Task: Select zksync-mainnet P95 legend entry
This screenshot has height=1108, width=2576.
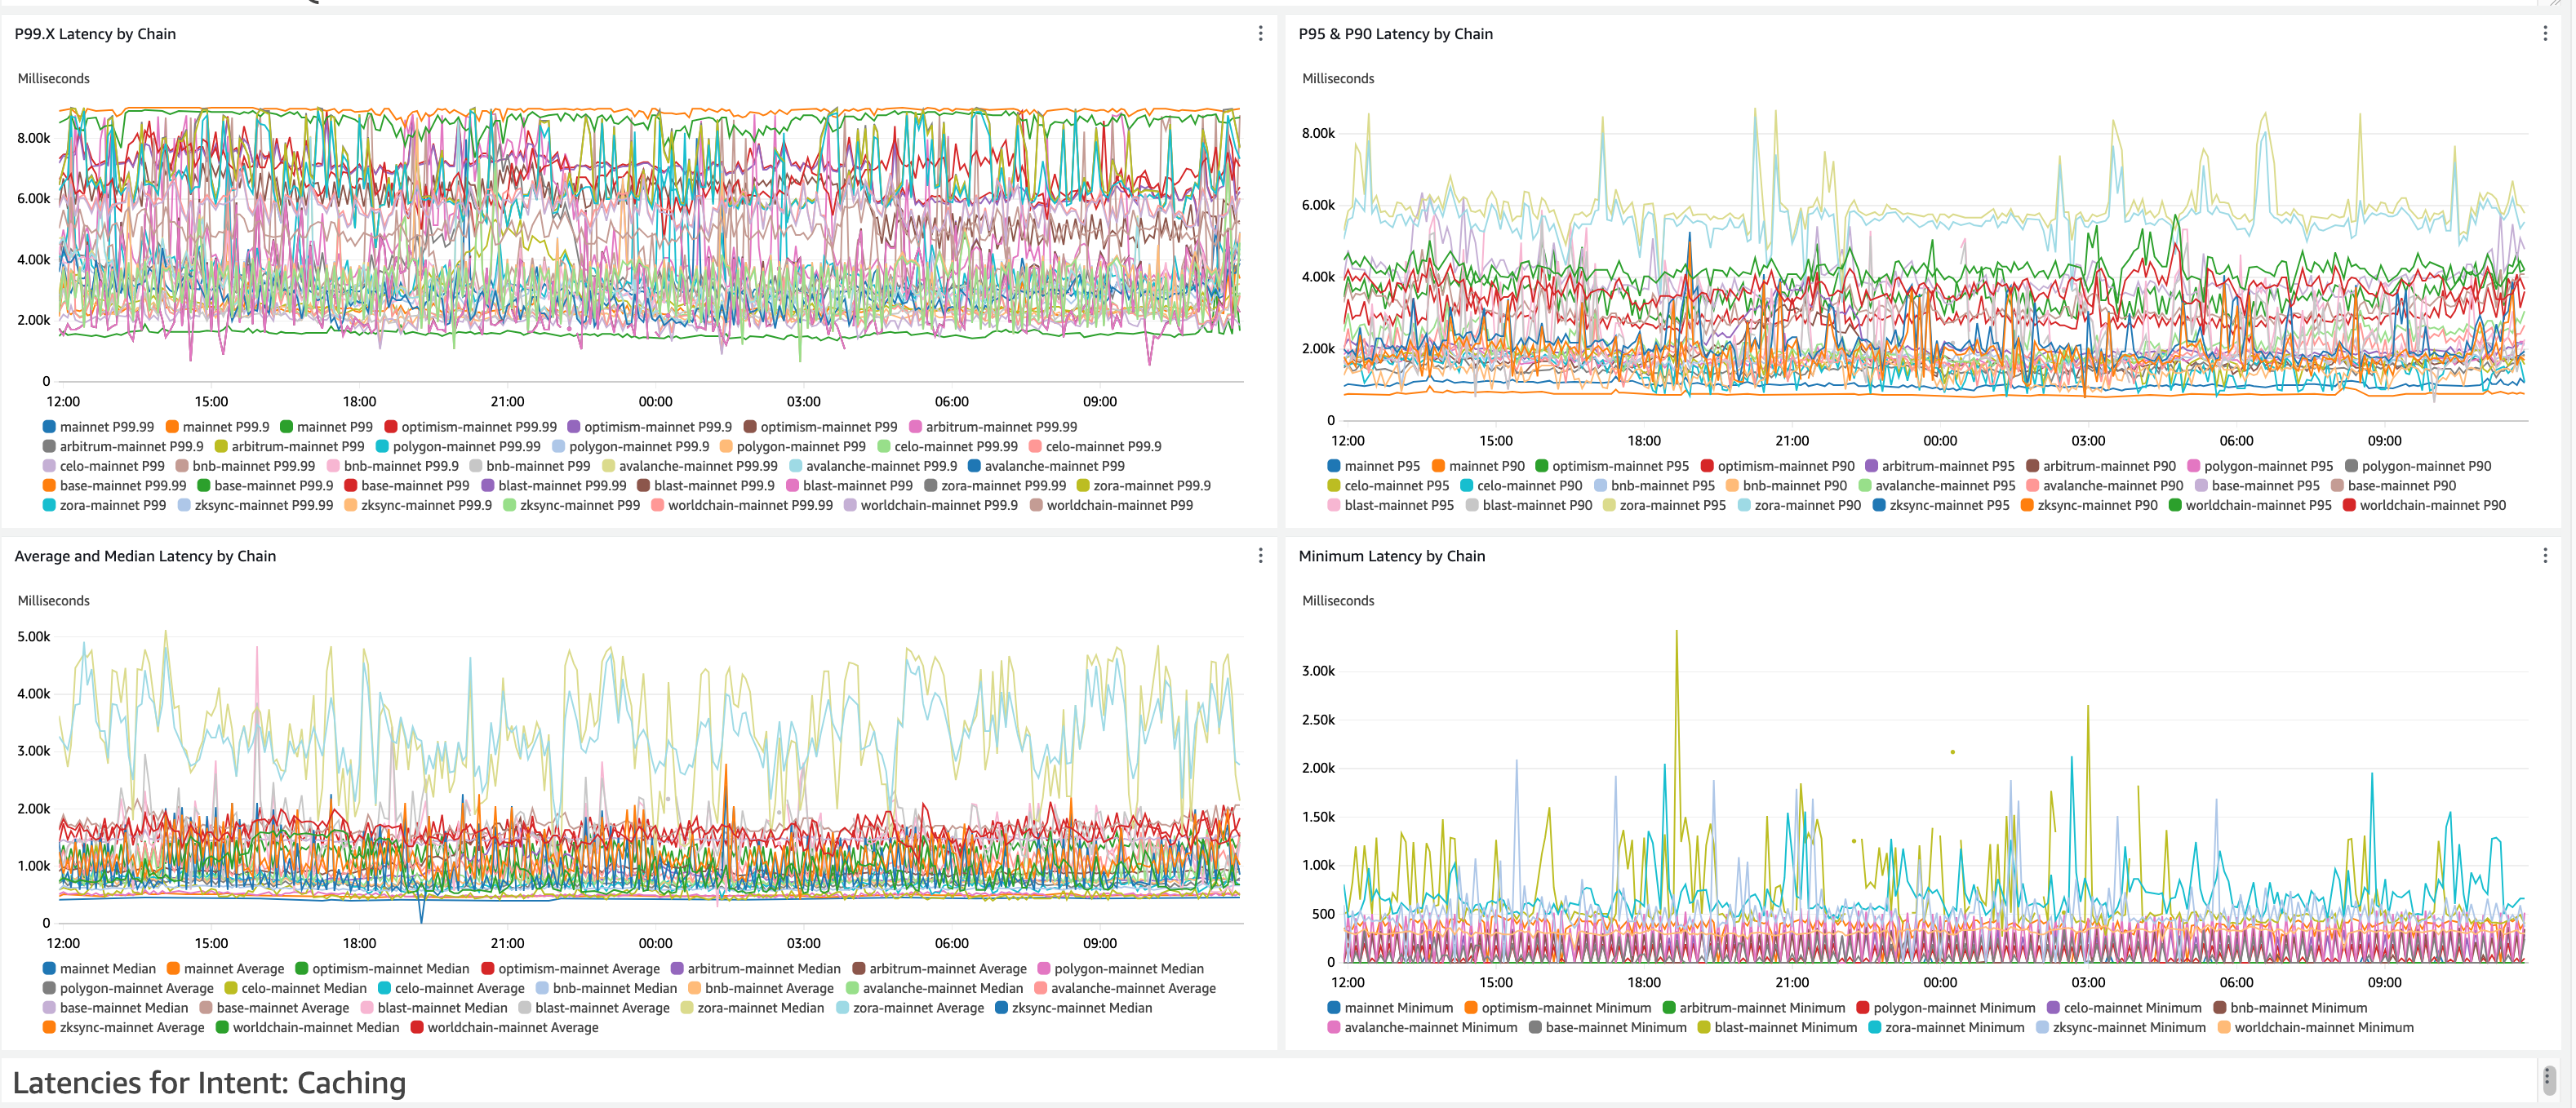Action: tap(1940, 506)
